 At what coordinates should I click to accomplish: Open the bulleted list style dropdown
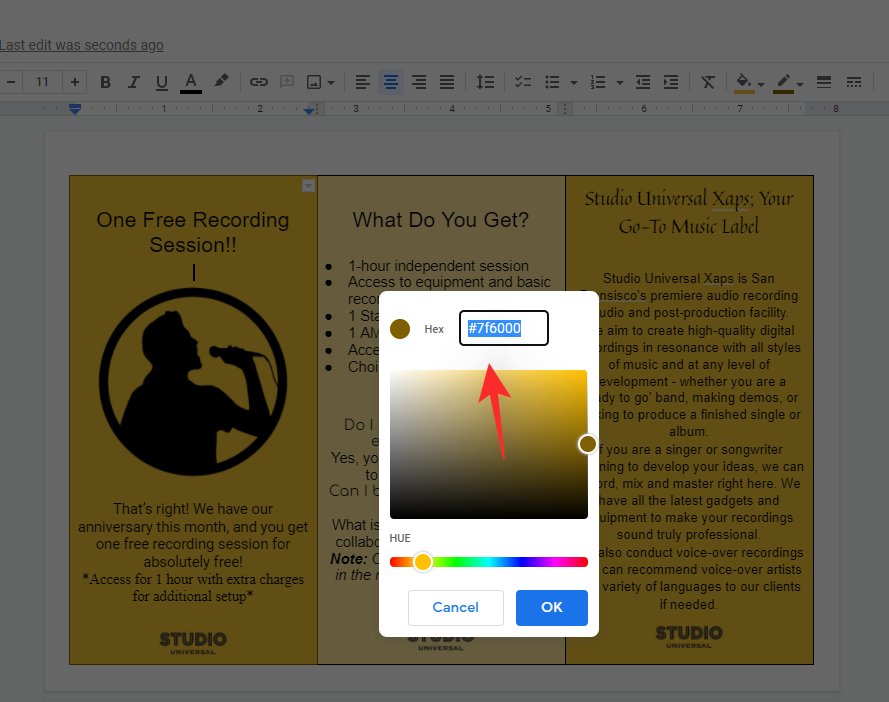pos(574,82)
